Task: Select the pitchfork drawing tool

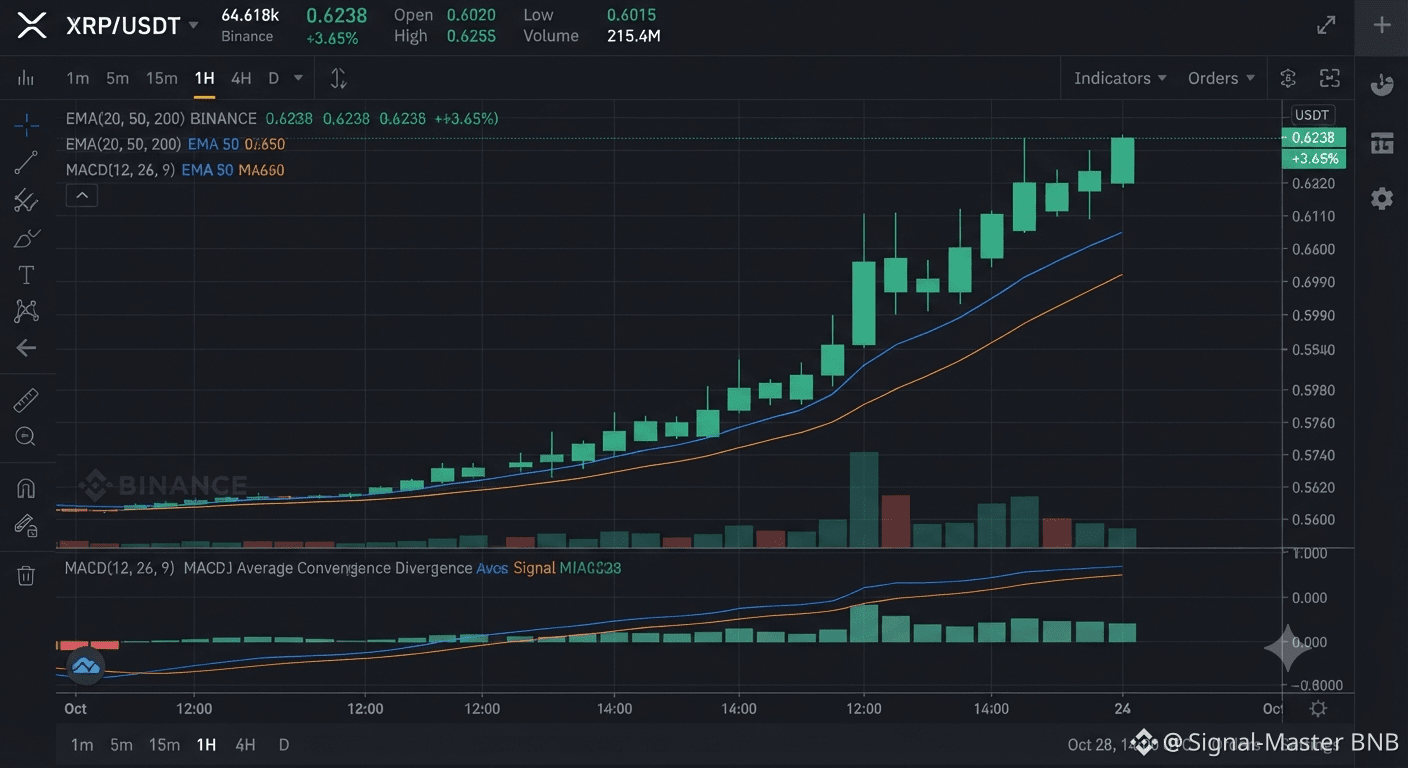Action: [x=26, y=200]
